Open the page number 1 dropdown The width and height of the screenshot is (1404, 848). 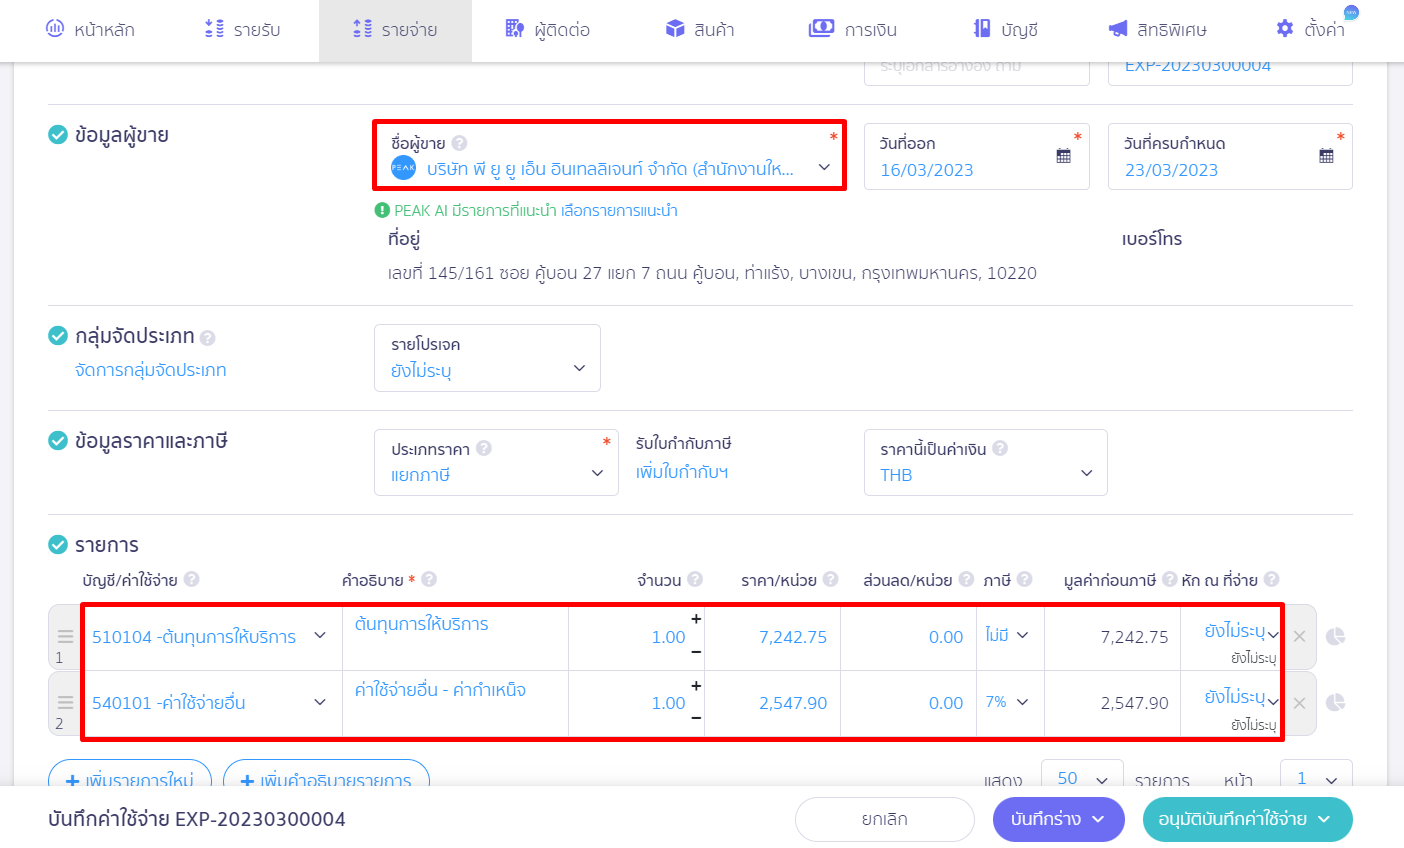click(1316, 779)
